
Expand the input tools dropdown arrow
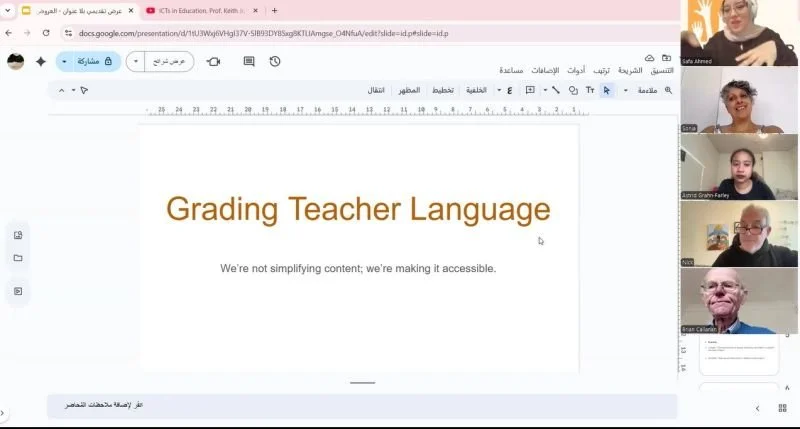[499, 90]
